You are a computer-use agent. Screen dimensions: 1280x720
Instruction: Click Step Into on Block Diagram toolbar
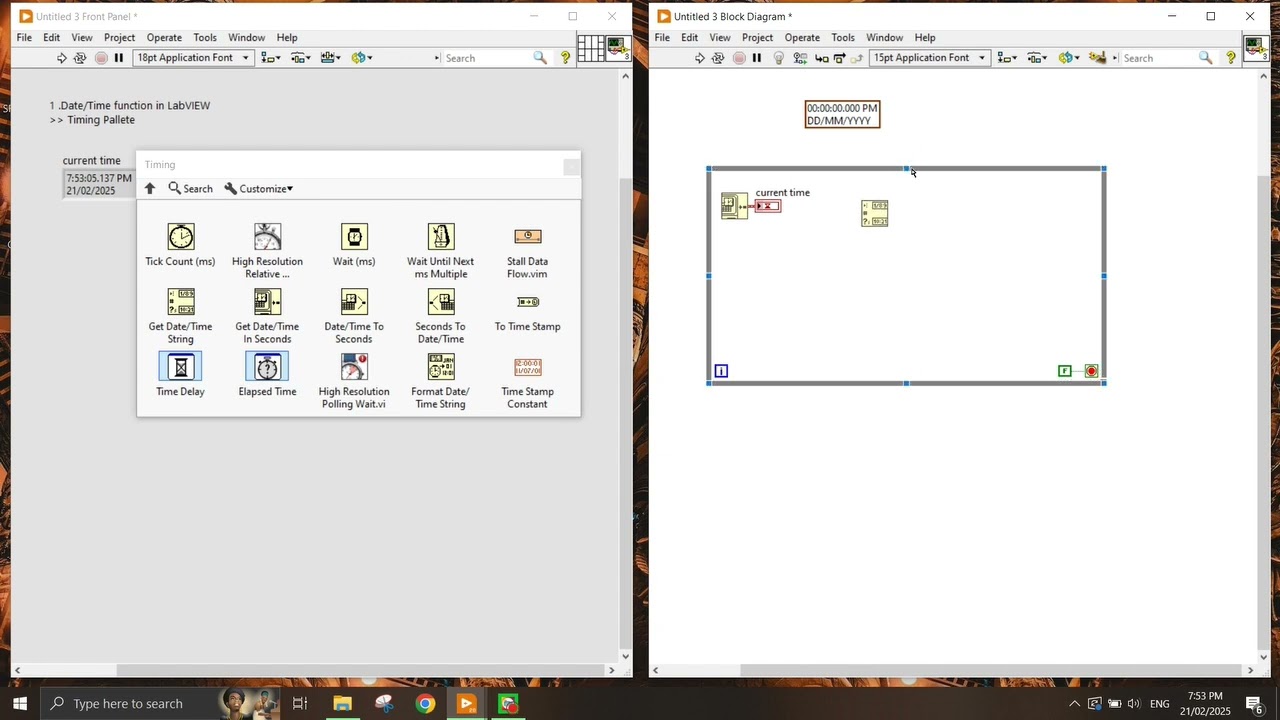[x=821, y=58]
